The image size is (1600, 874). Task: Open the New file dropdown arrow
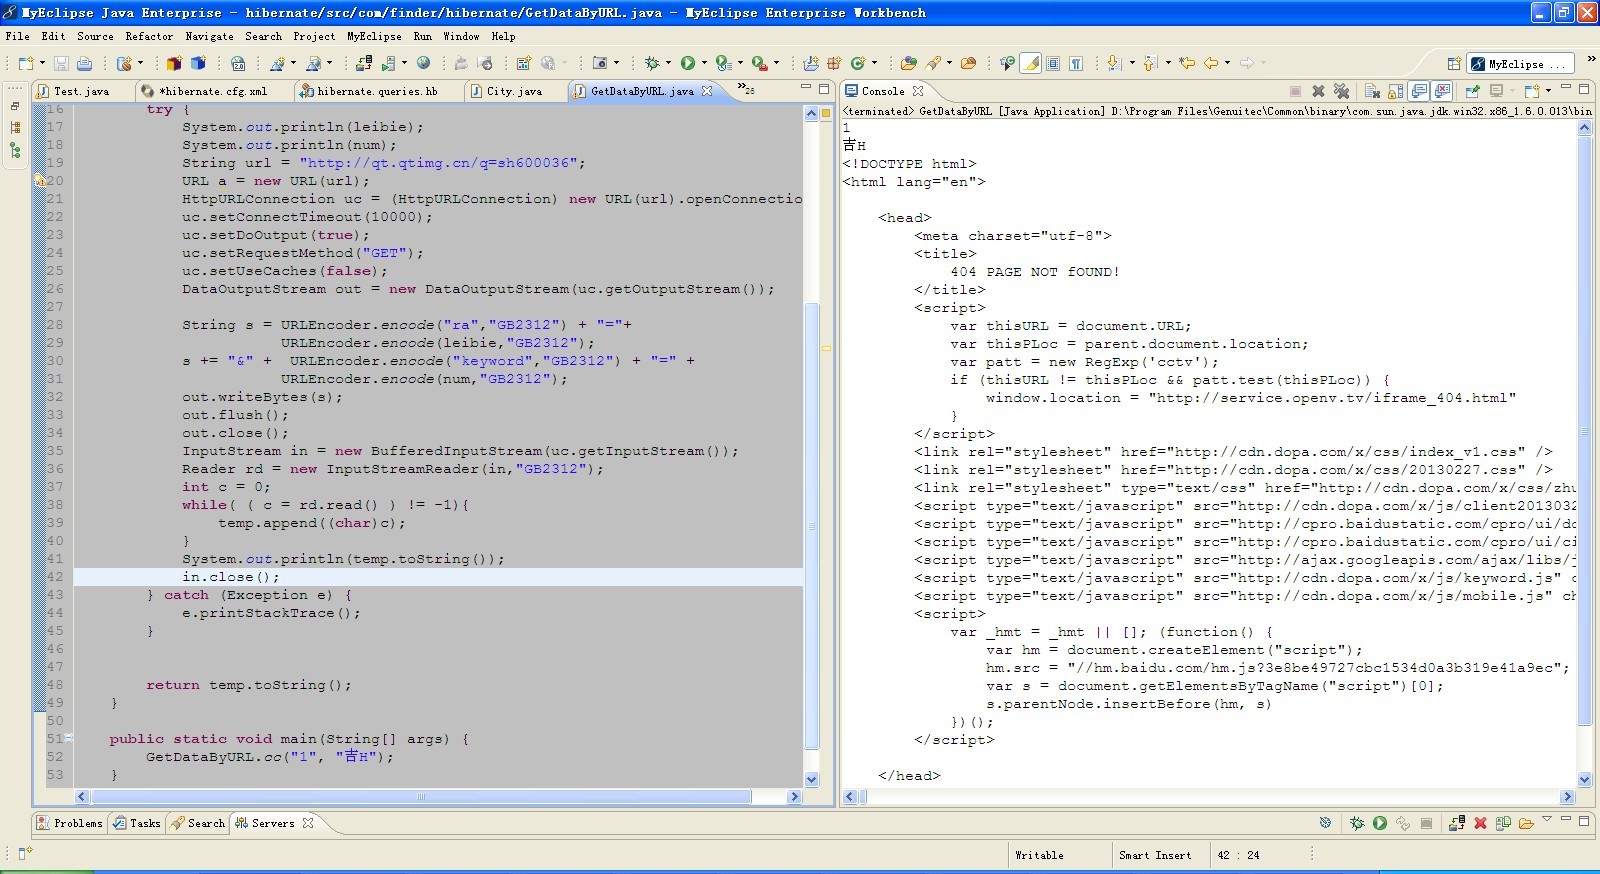coord(42,63)
